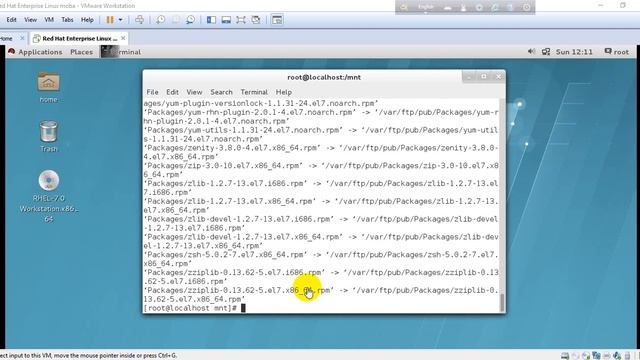
Task: Minimize the root@localhost terminal window
Action: 469,77
